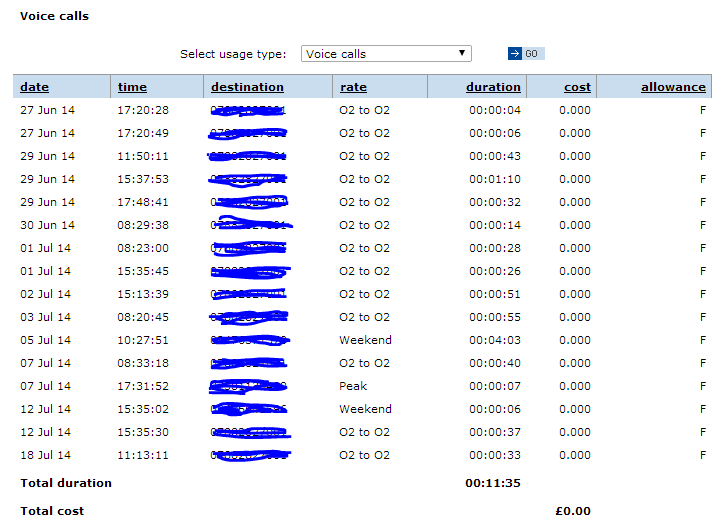Click the Weekend rate on 12 Jul 14

pyautogui.click(x=365, y=409)
